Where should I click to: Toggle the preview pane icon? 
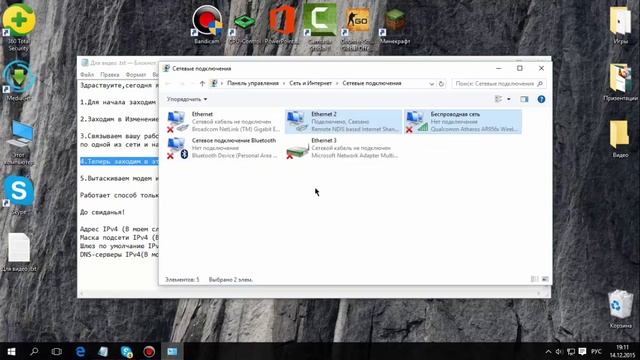pyautogui.click(x=524, y=99)
